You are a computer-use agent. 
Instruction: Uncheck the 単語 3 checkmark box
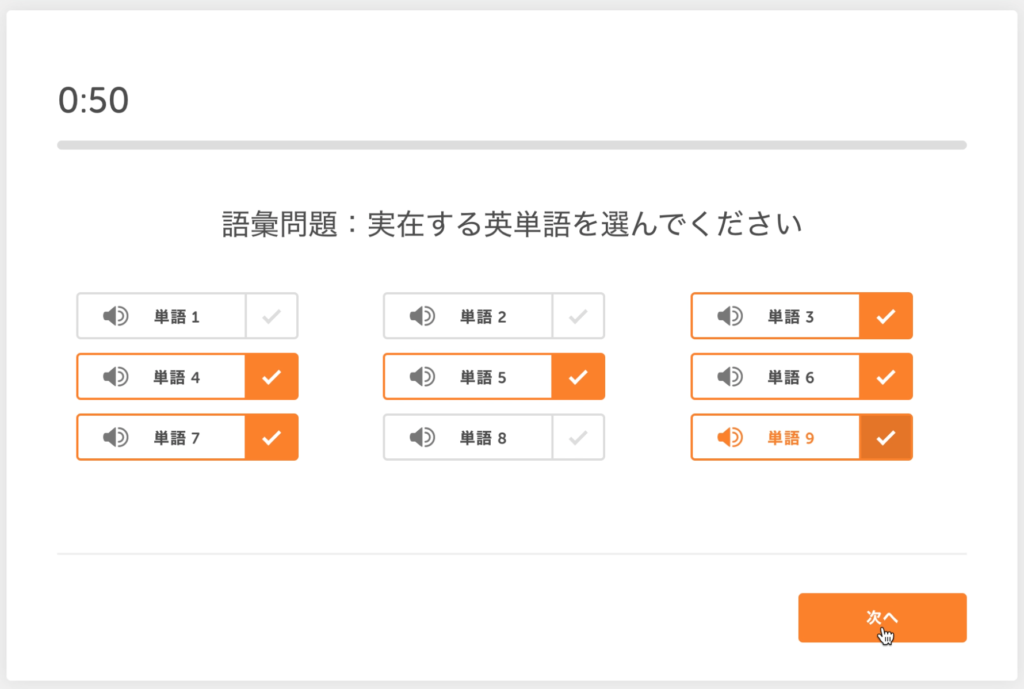[886, 316]
